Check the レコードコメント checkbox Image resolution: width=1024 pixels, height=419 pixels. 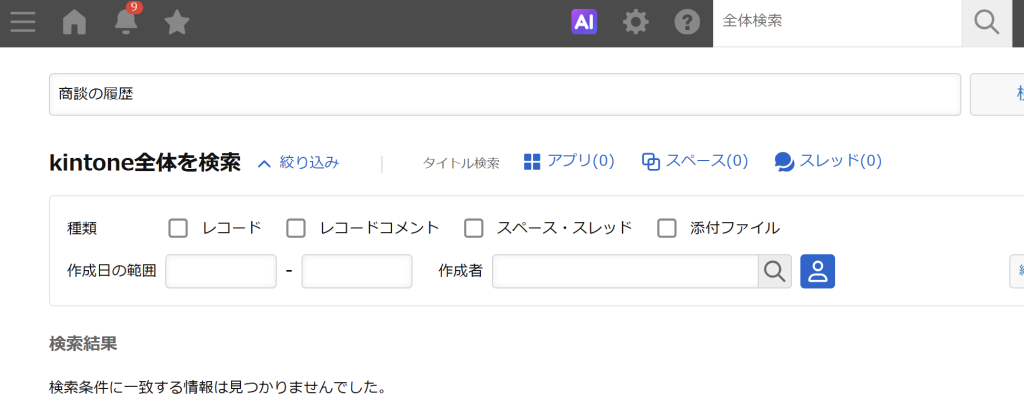[296, 228]
